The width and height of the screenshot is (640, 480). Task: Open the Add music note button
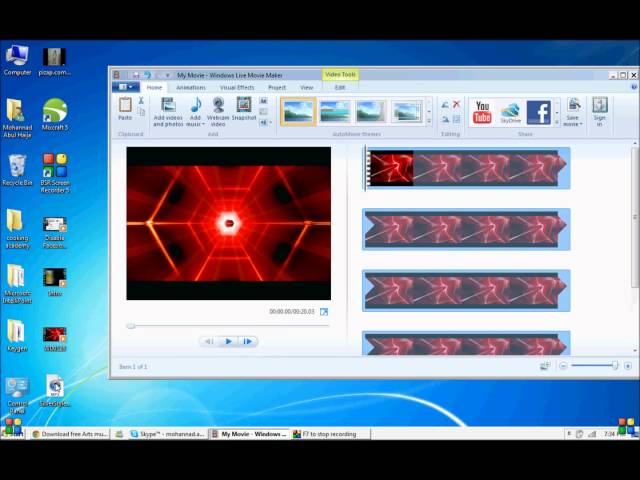coord(196,112)
